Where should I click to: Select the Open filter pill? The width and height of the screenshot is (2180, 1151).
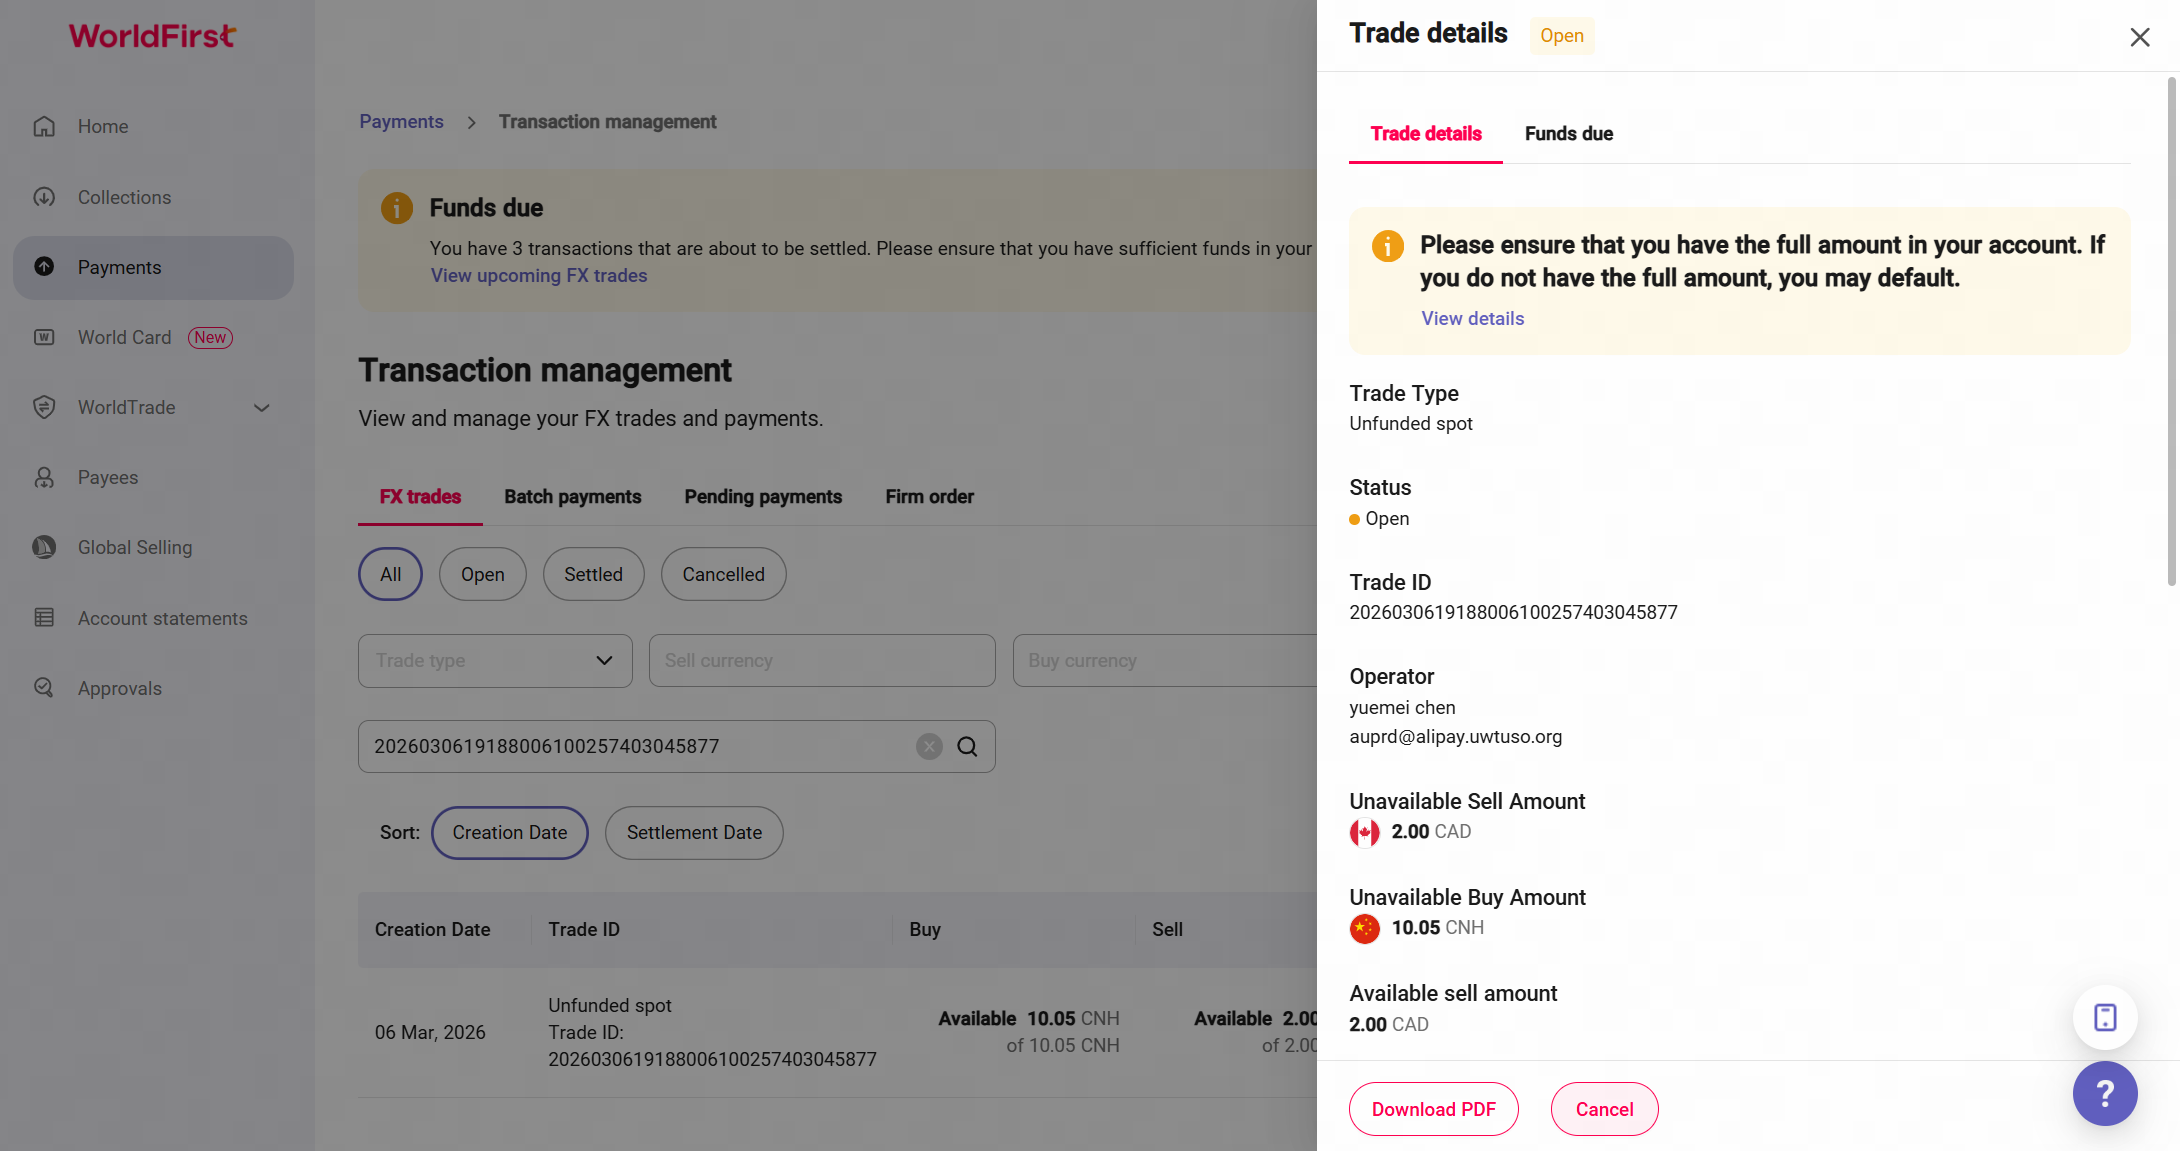(x=482, y=575)
